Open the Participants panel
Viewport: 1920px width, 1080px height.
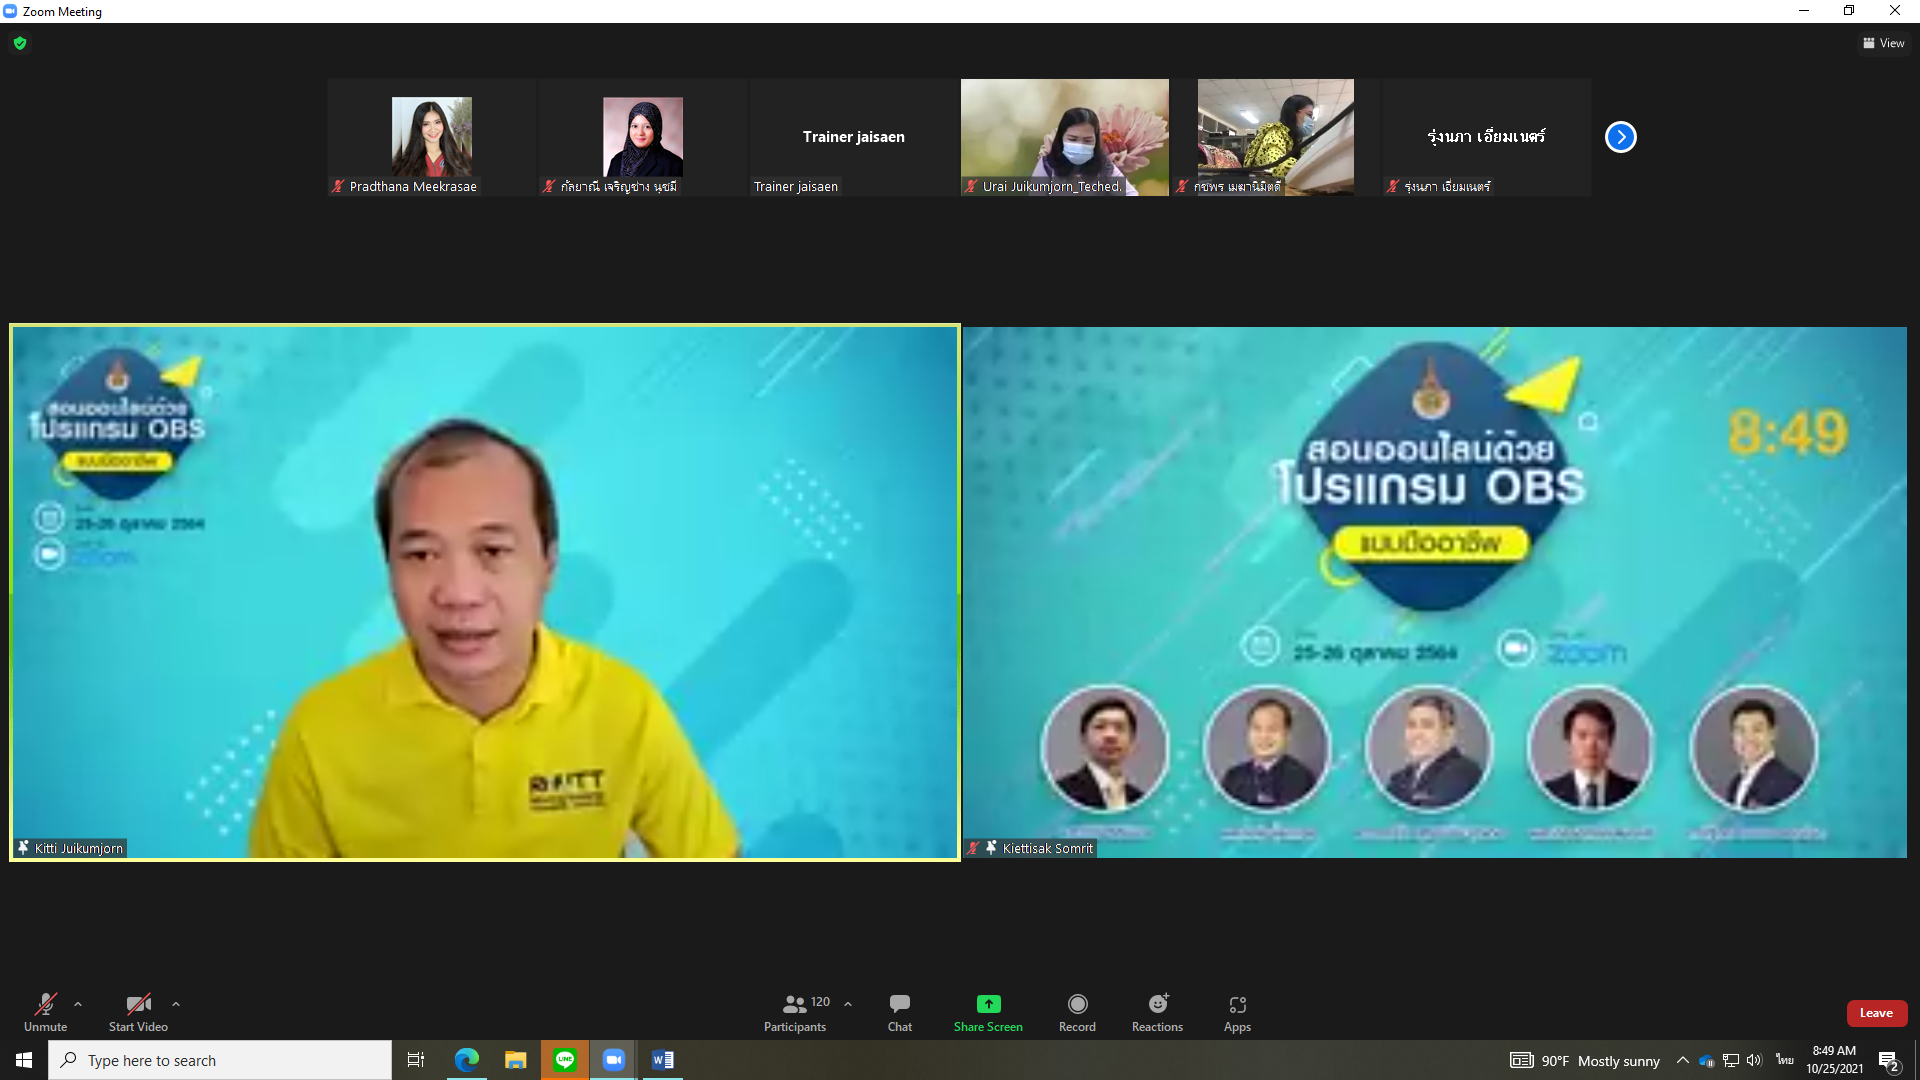797,1012
